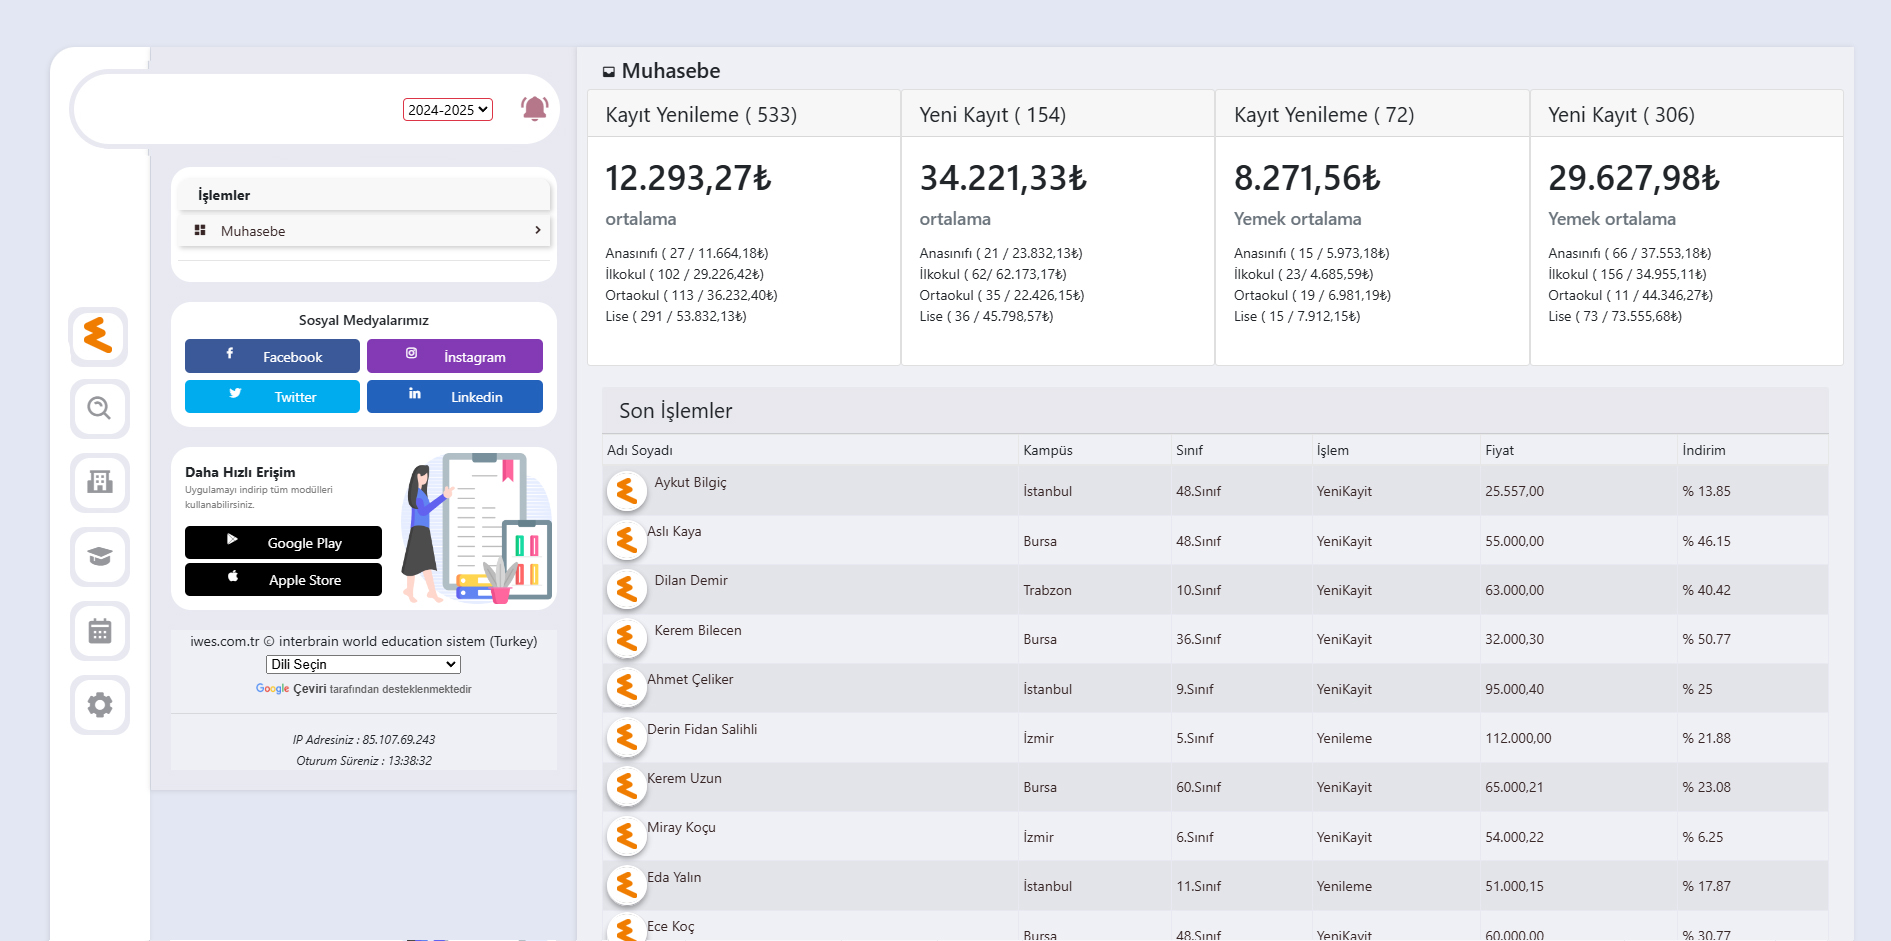Click the Fiyat column header

[1499, 450]
